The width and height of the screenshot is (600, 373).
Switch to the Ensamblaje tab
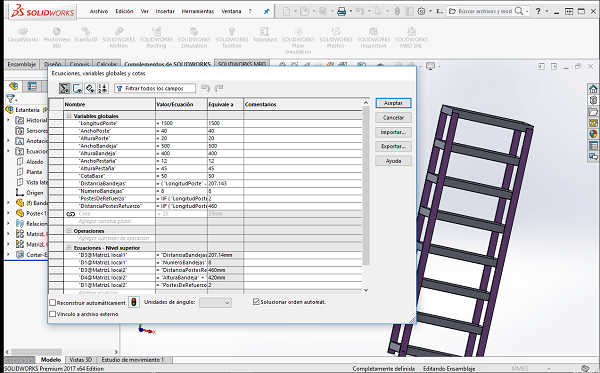click(21, 64)
